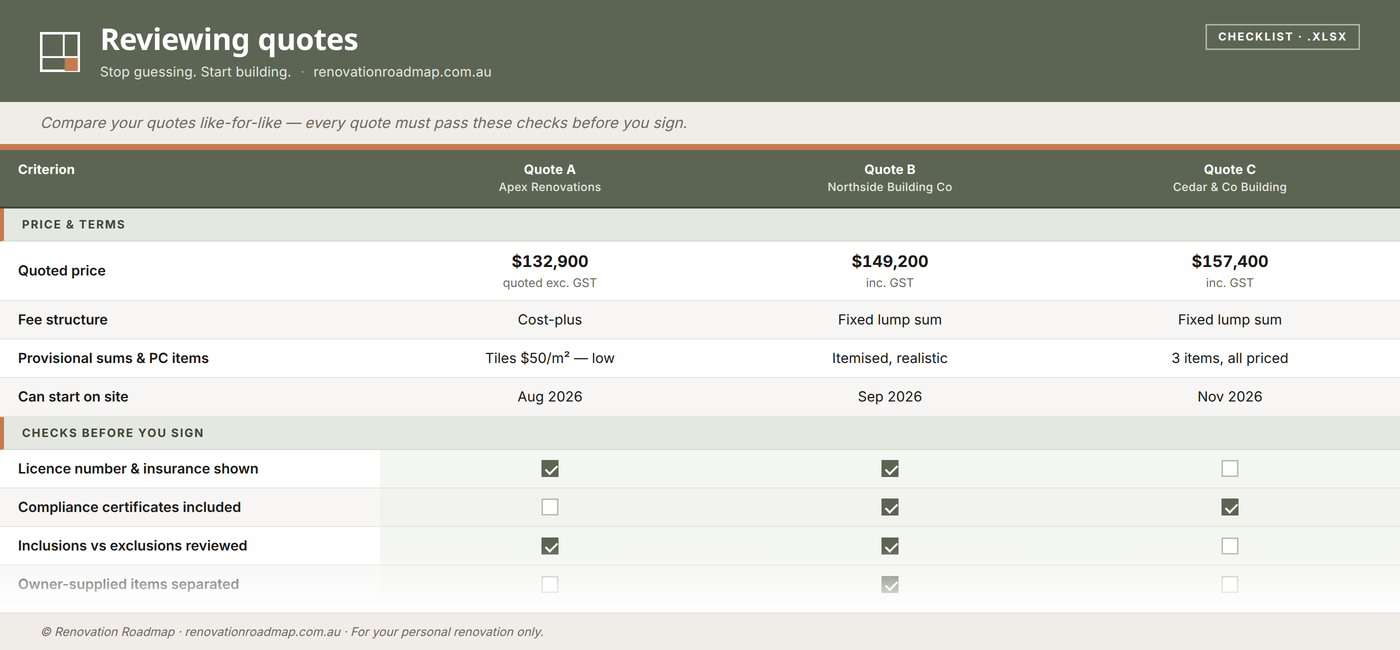The width and height of the screenshot is (1400, 650).
Task: Select the PRICE & TERMS section heading
Action: tap(74, 224)
